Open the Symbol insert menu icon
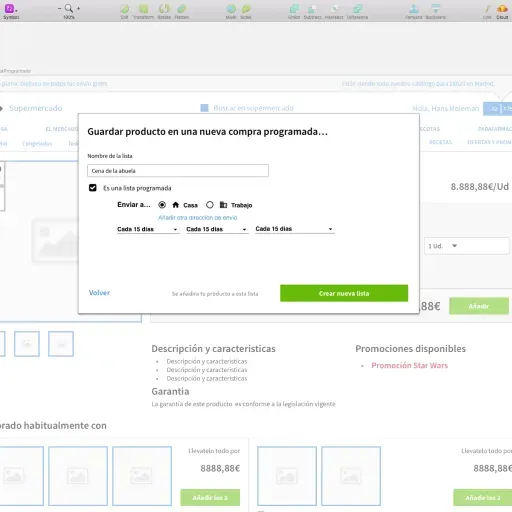The image size is (512, 512). point(10,8)
